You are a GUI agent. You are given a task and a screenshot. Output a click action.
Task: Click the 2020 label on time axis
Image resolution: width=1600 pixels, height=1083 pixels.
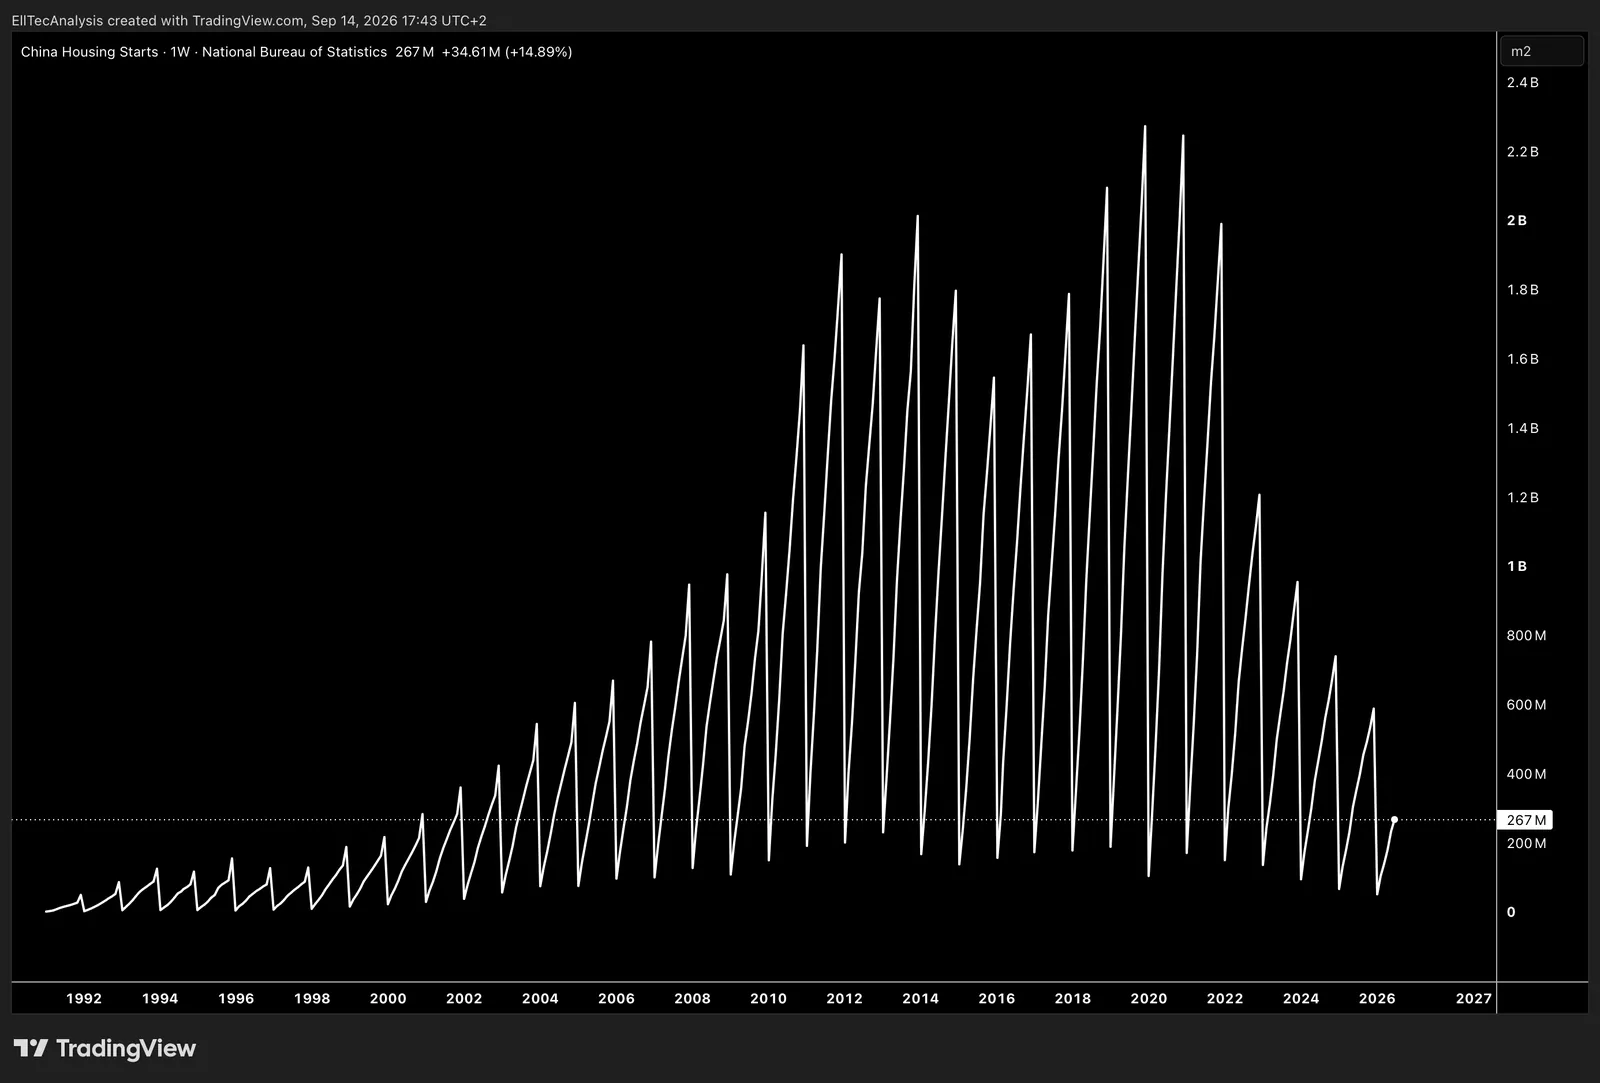1149,998
